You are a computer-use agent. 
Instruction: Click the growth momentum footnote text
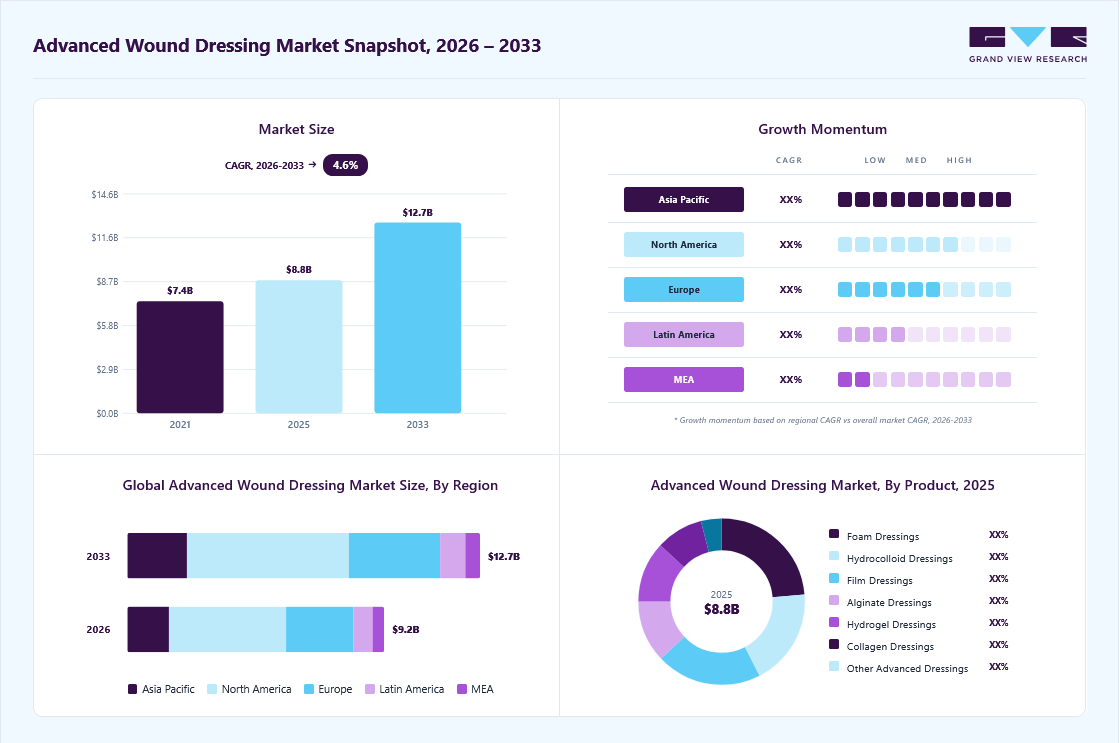pyautogui.click(x=822, y=420)
